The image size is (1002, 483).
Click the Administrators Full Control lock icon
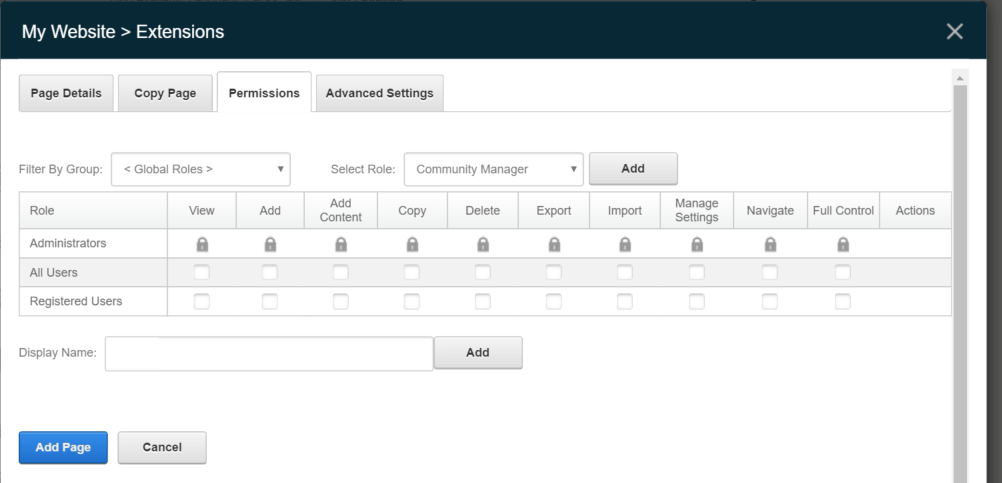pos(843,244)
